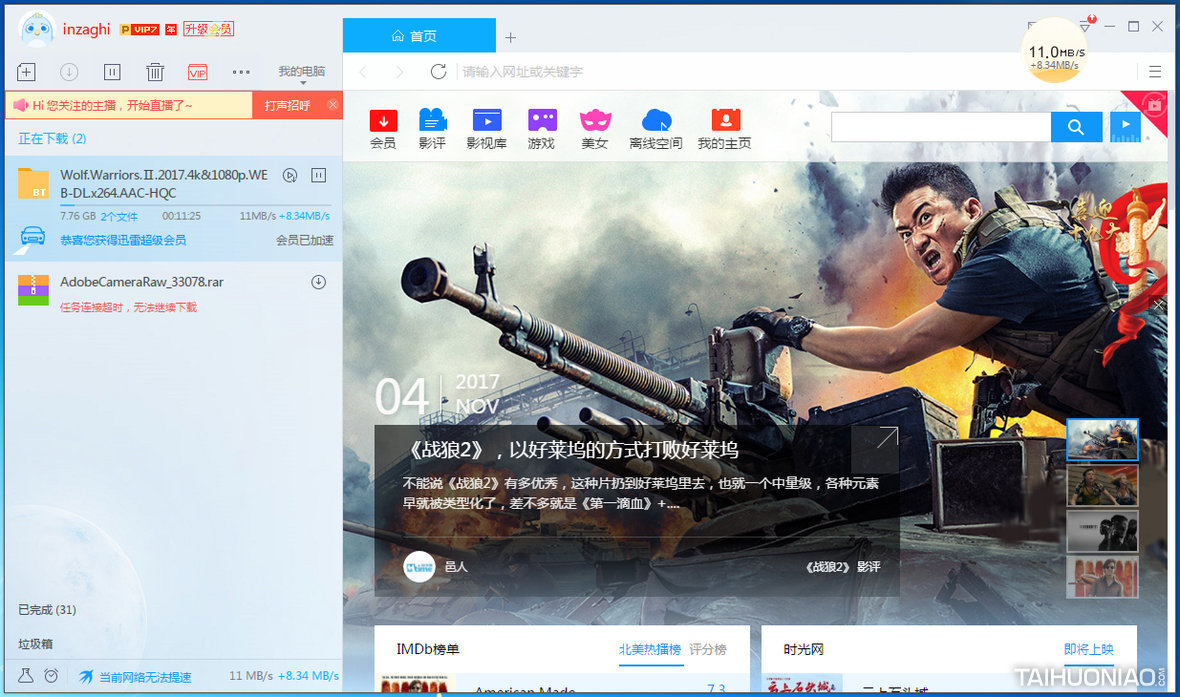Click the trash delete icon in toolbar
Viewport: 1180px width, 697px height.
click(x=155, y=72)
